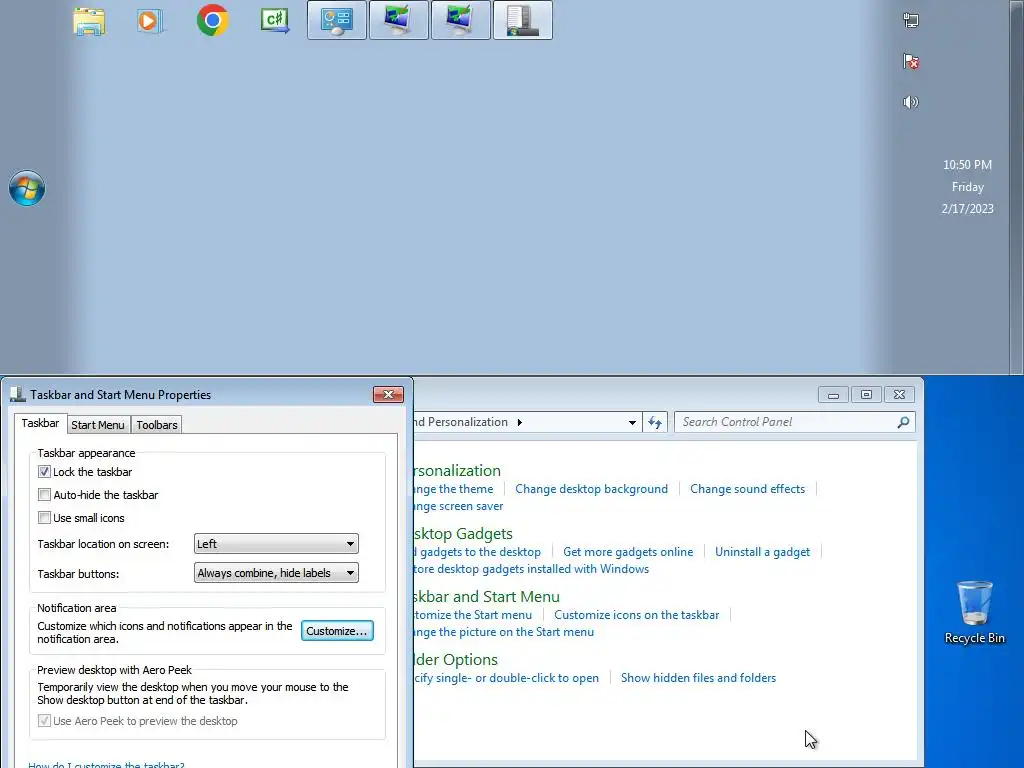Click the search magnifier in Control Panel
This screenshot has height=768, width=1024.
(x=903, y=423)
